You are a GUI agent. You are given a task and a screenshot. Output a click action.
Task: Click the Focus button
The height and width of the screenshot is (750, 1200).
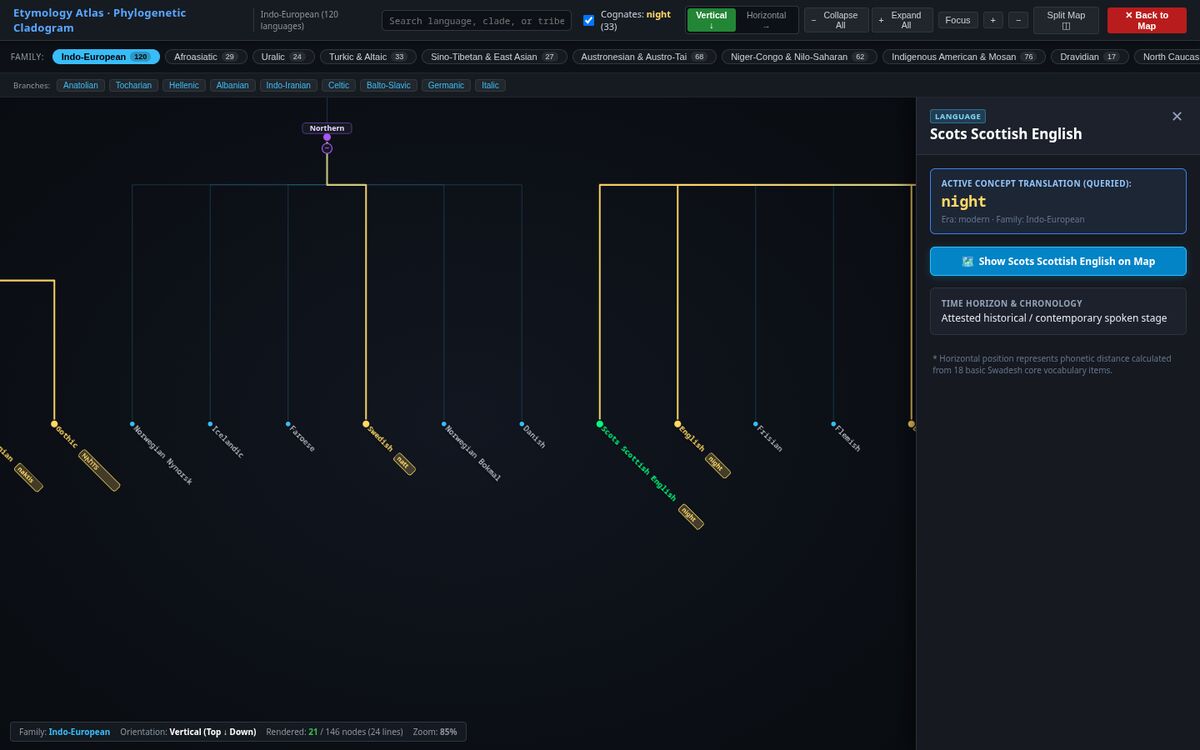[958, 20]
